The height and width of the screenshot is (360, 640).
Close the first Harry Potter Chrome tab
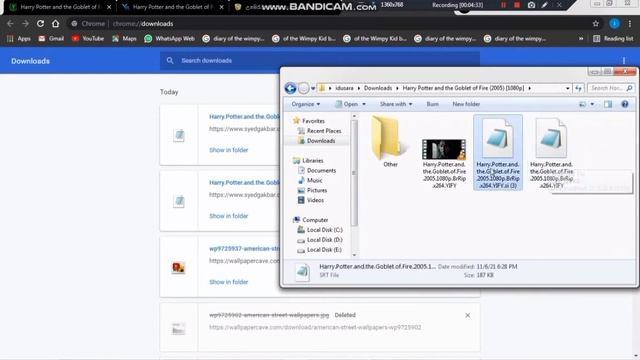[x=109, y=7]
